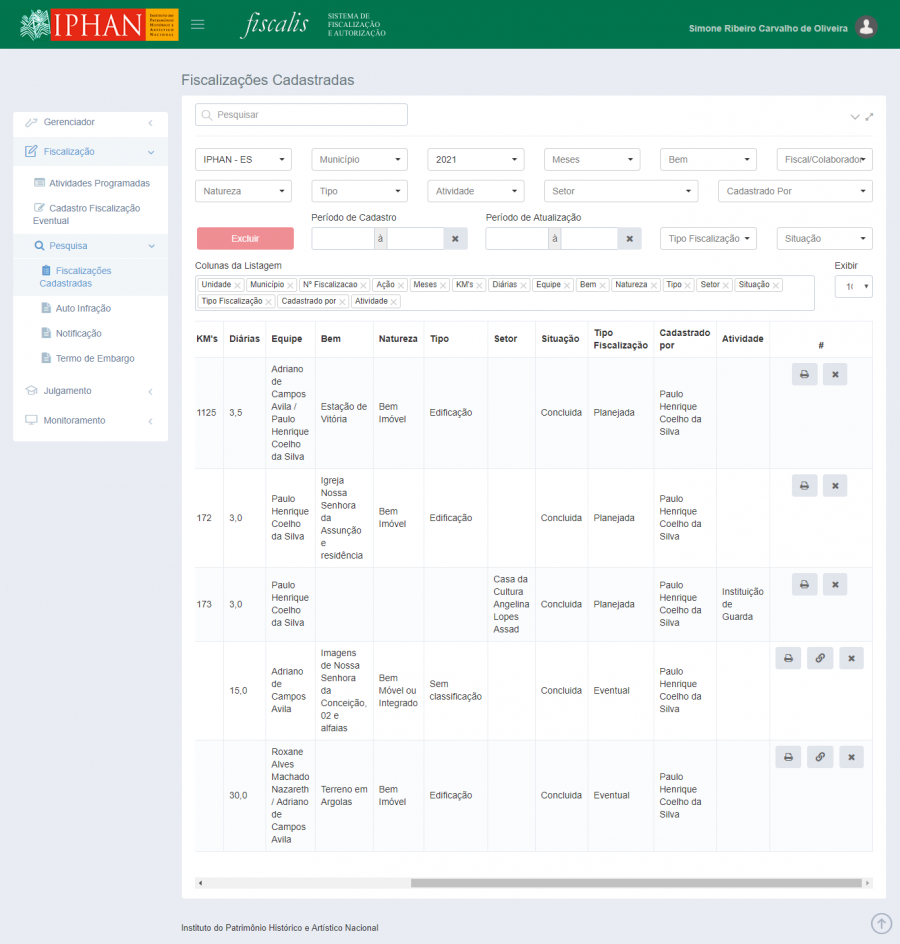Image resolution: width=900 pixels, height=944 pixels.
Task: Click the user profile avatar icon
Action: pos(866,28)
